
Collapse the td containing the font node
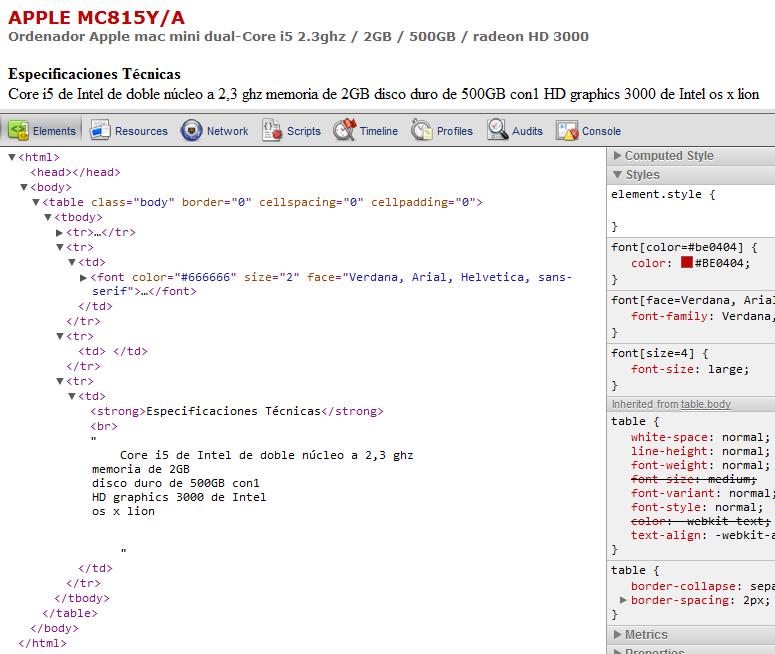72,262
